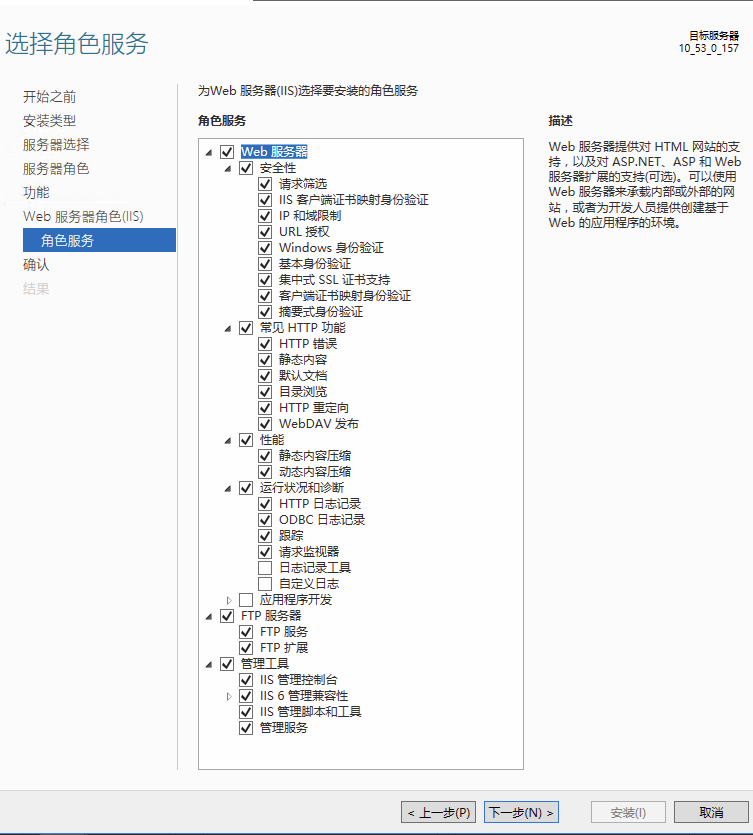Go to 服务器角色 wizard step

[56, 169]
